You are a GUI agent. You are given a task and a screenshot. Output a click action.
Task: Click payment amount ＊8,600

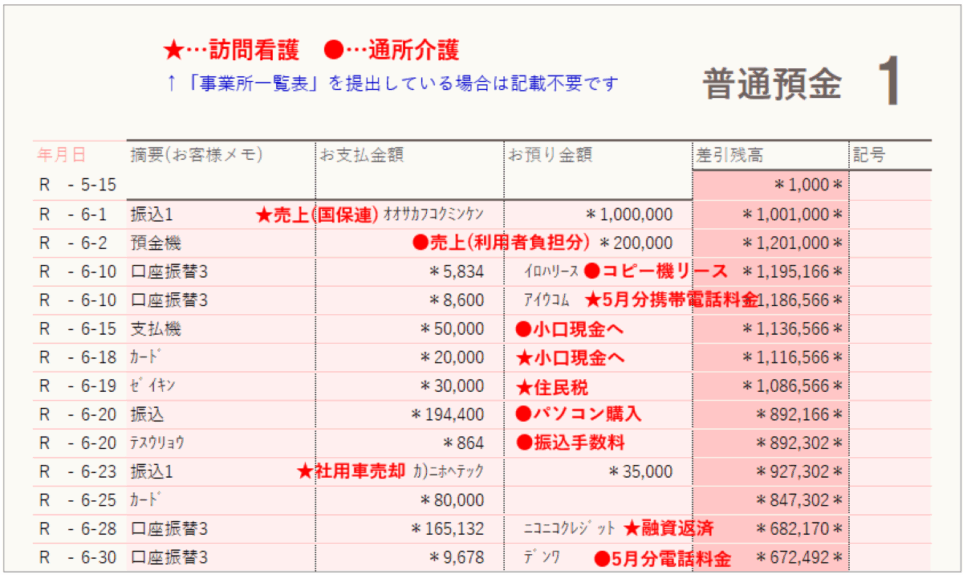(456, 300)
